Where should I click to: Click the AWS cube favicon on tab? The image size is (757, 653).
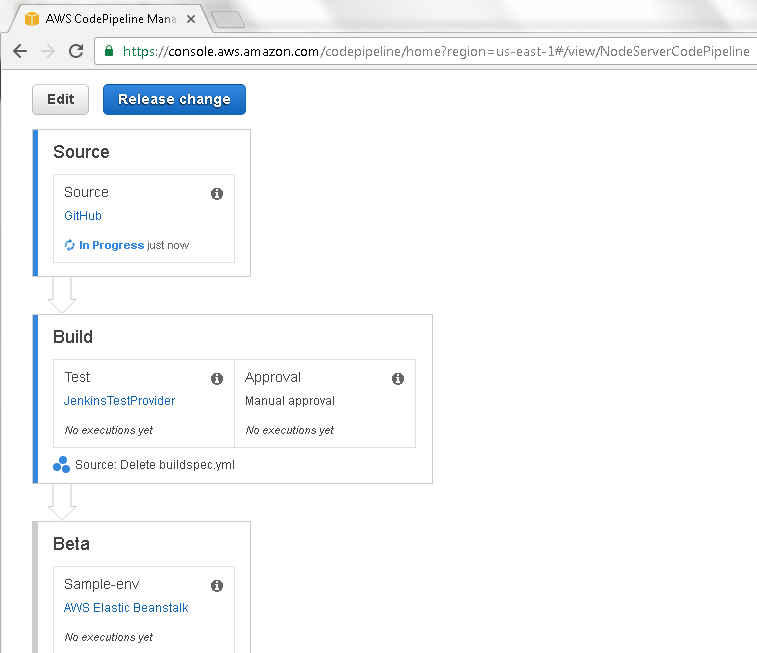(32, 19)
